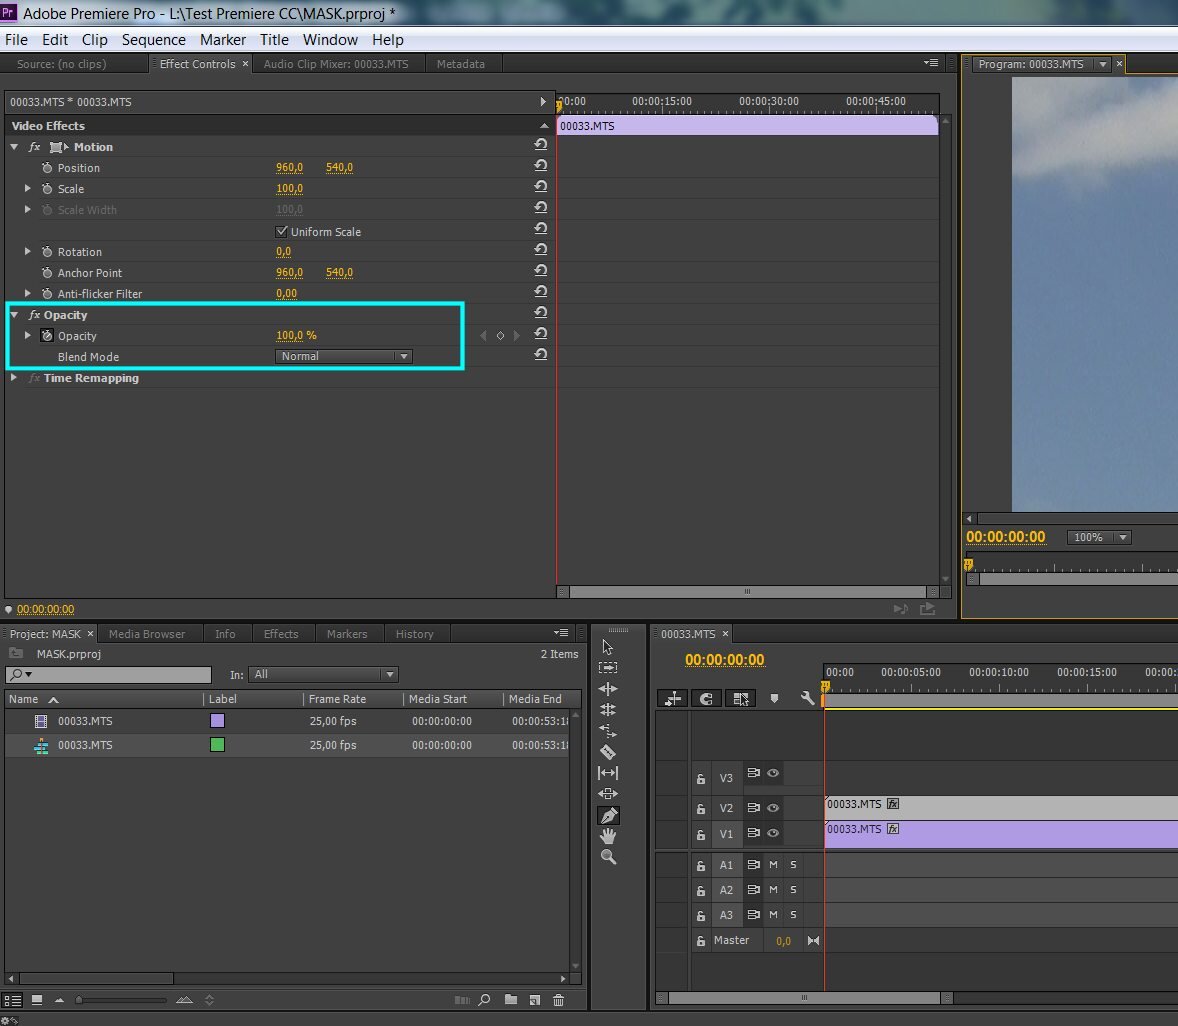This screenshot has width=1178, height=1026.
Task: Click the New Bin folder icon
Action: [x=511, y=1000]
